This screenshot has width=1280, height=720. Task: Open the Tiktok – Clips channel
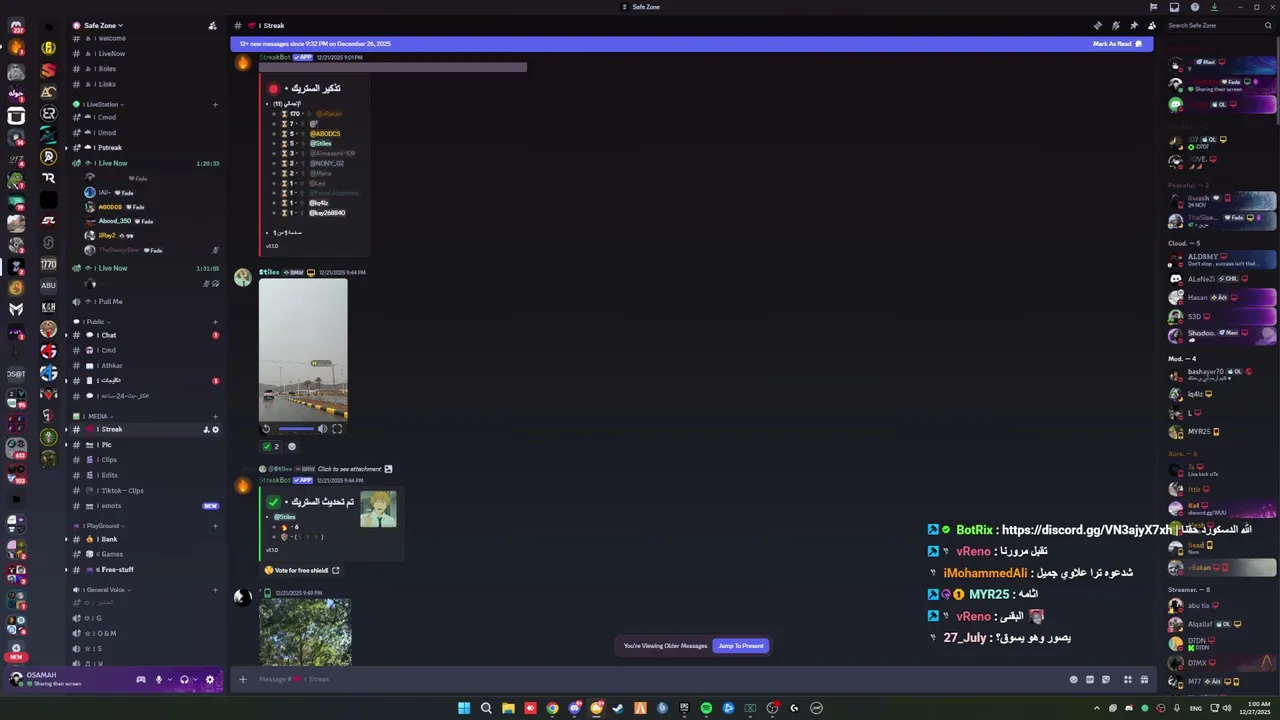(145, 491)
